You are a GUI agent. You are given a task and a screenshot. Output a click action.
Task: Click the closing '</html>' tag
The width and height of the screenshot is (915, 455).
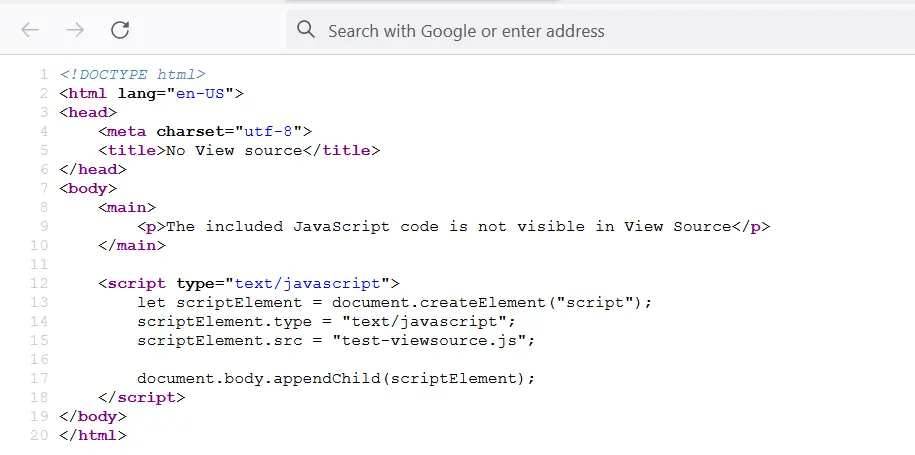(93, 435)
